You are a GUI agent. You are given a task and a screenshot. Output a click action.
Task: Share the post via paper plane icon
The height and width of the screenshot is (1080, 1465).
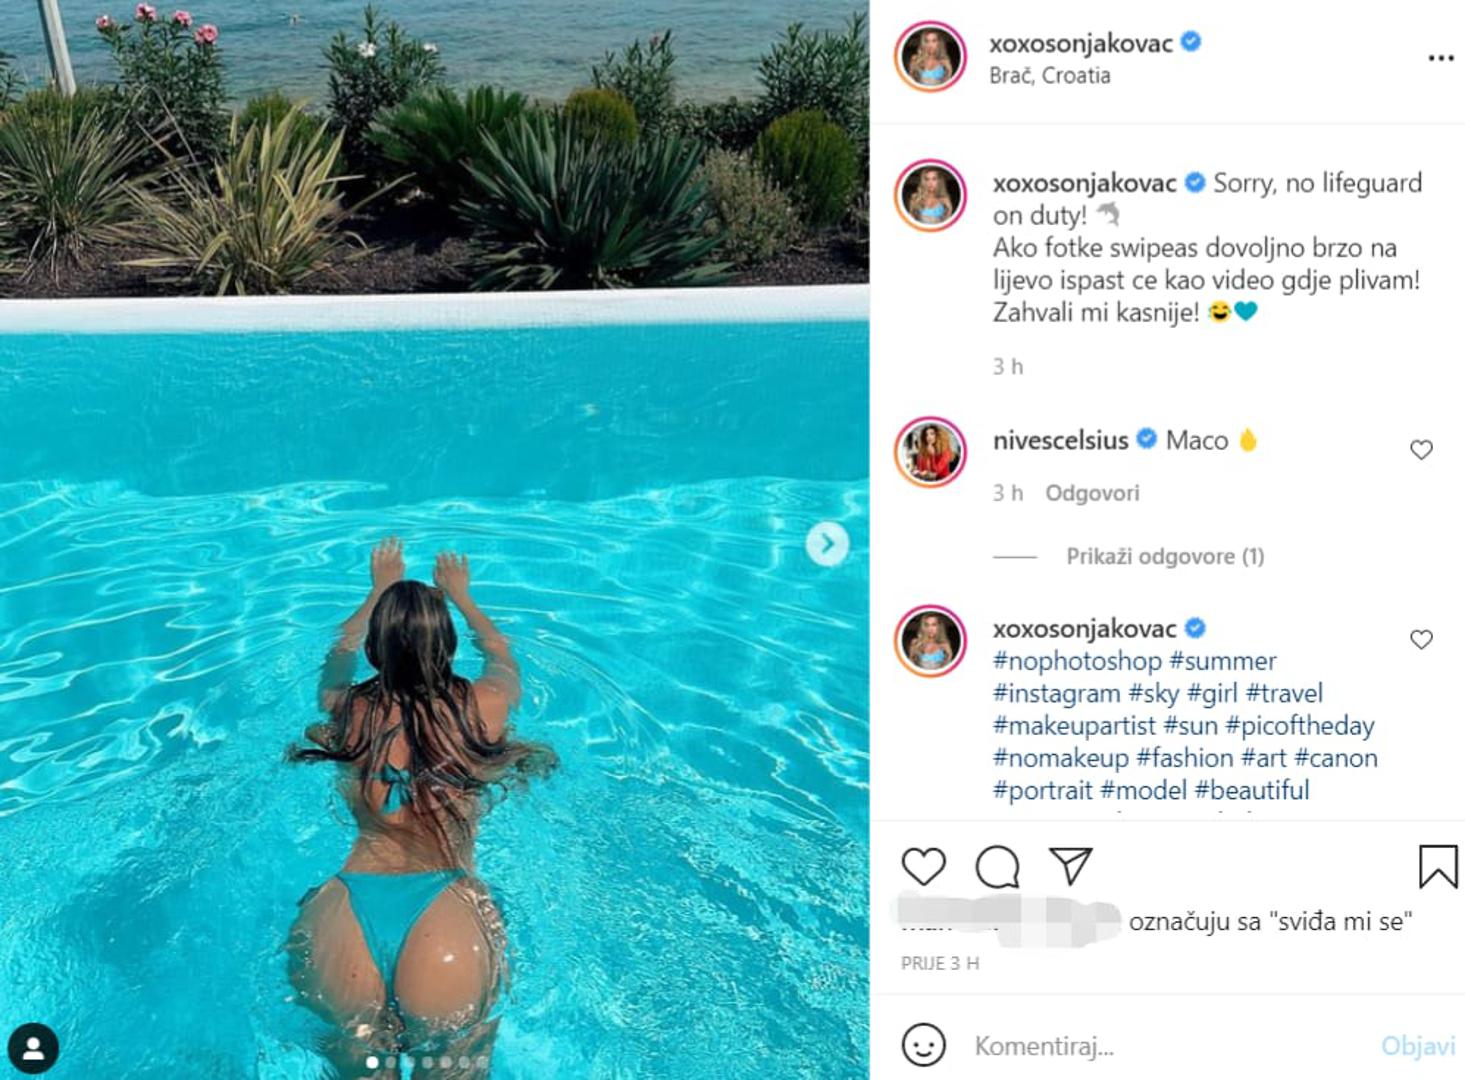click(1070, 866)
